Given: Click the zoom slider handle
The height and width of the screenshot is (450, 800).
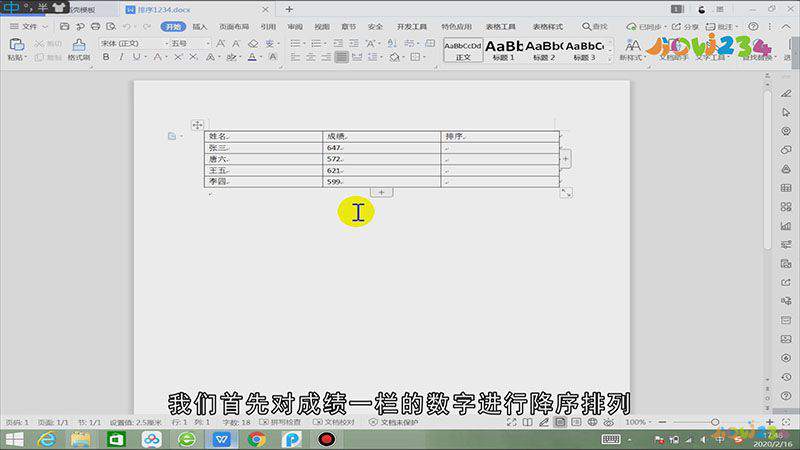Looking at the screenshot, I should pos(715,422).
